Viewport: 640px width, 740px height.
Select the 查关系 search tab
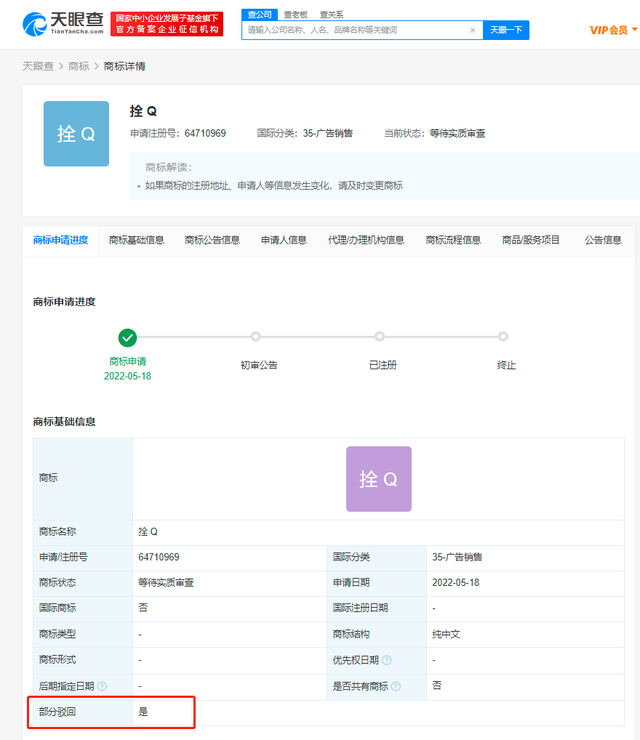point(332,15)
